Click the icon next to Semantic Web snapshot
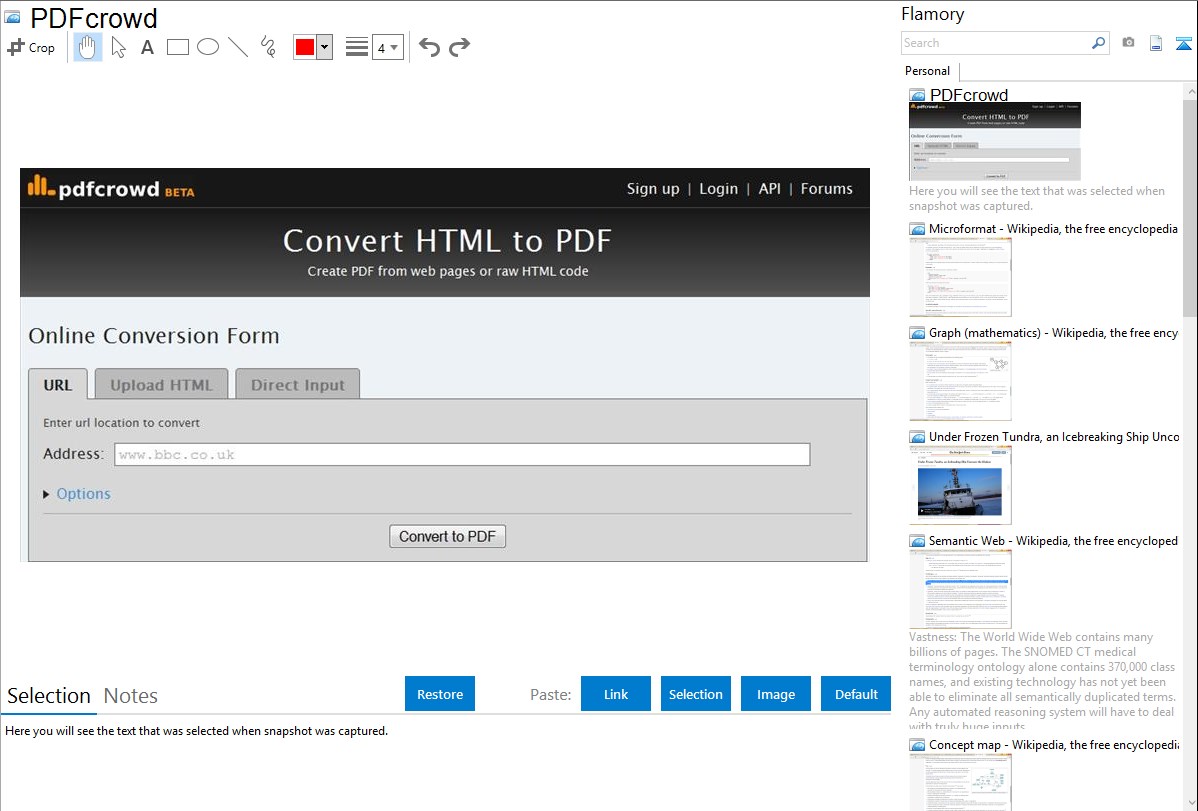Screen dimensions: 1198x811 click(917, 541)
